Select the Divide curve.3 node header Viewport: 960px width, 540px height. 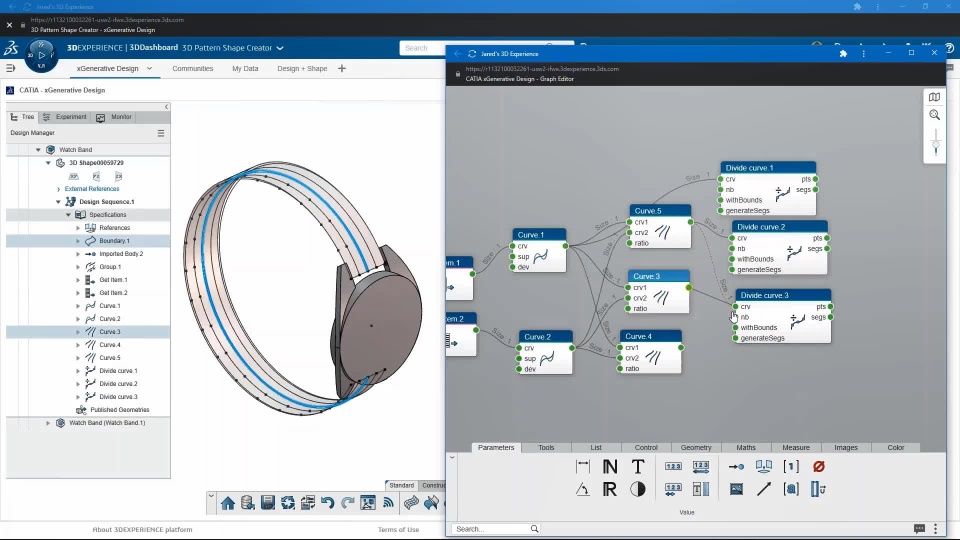click(783, 295)
